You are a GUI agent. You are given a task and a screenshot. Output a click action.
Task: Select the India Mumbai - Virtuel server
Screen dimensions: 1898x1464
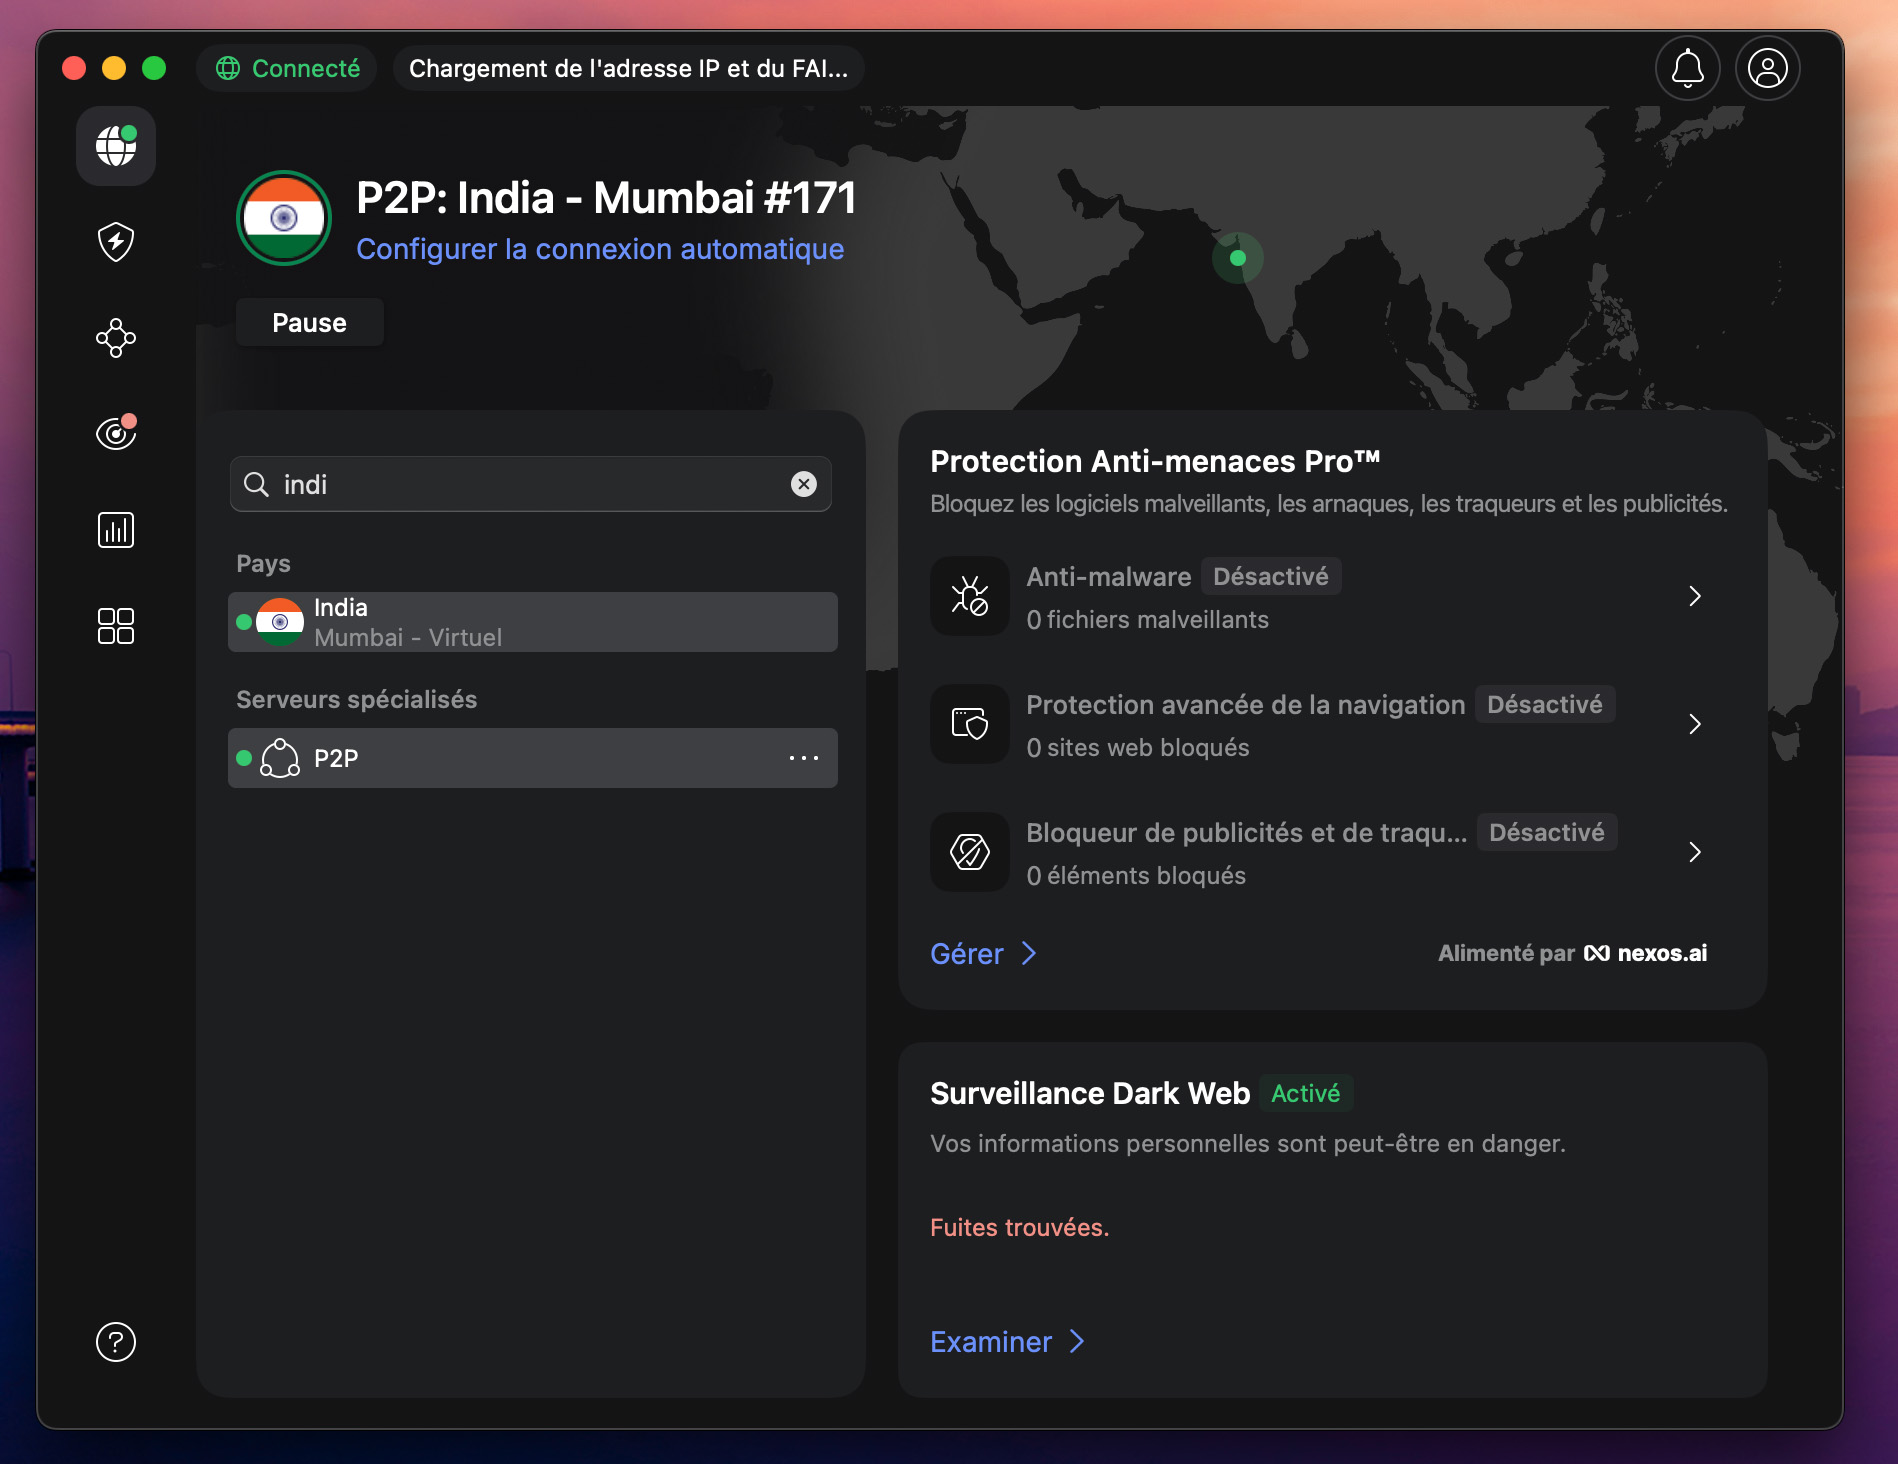click(531, 621)
